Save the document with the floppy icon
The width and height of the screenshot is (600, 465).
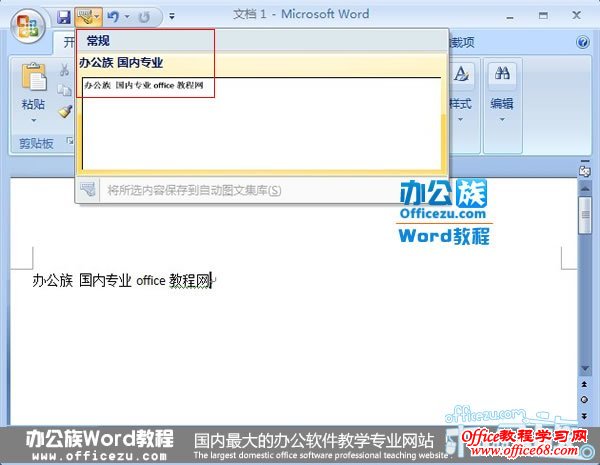[x=64, y=17]
